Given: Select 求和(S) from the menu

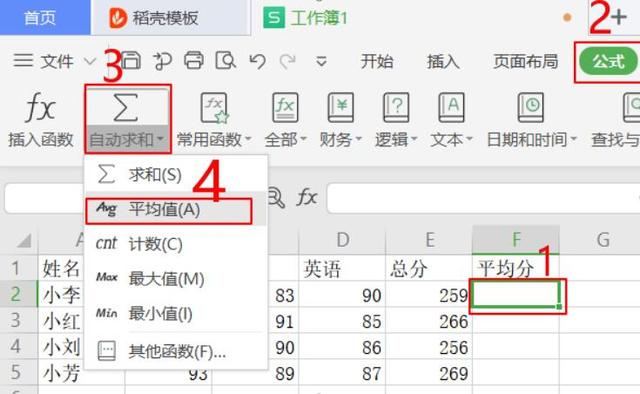Looking at the screenshot, I should [x=176, y=175].
